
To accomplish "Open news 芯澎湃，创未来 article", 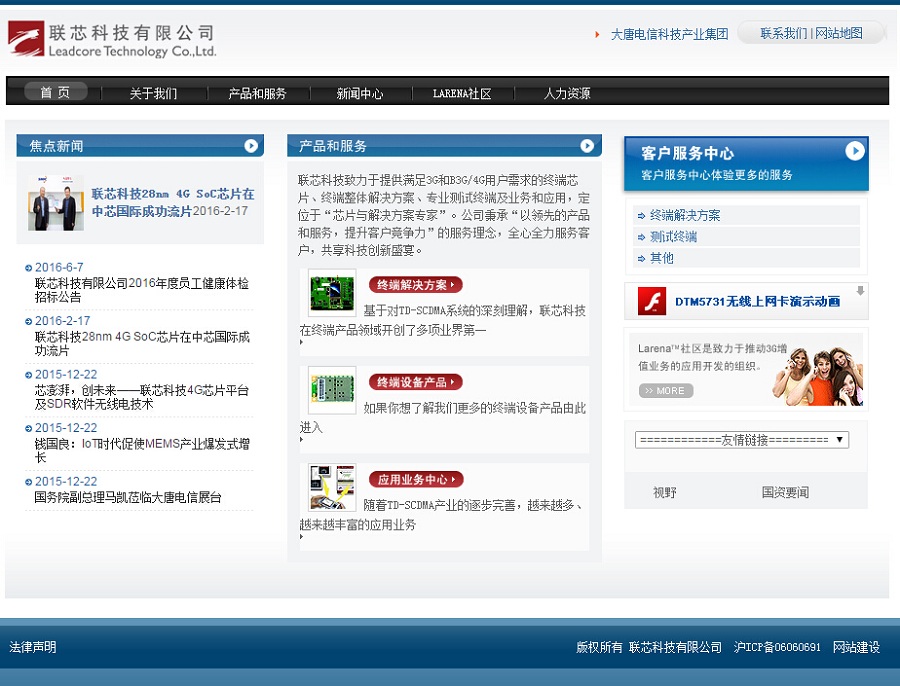I will [x=142, y=397].
